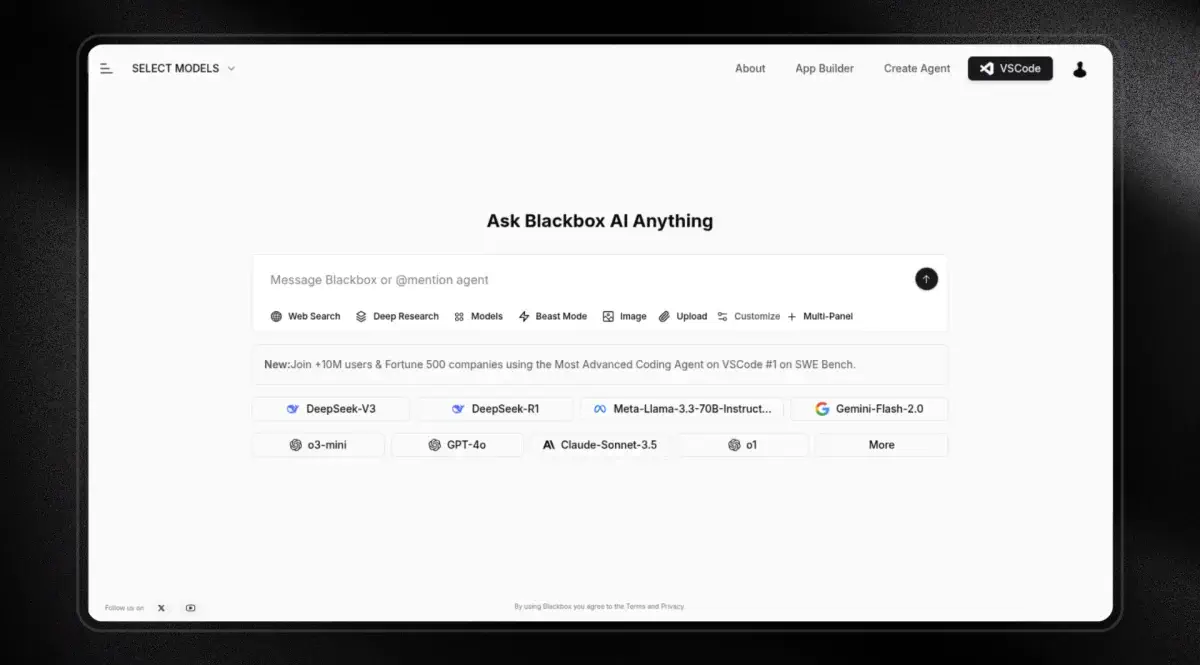Click the New VSCode announcement banner
This screenshot has width=1200, height=665.
[600, 364]
